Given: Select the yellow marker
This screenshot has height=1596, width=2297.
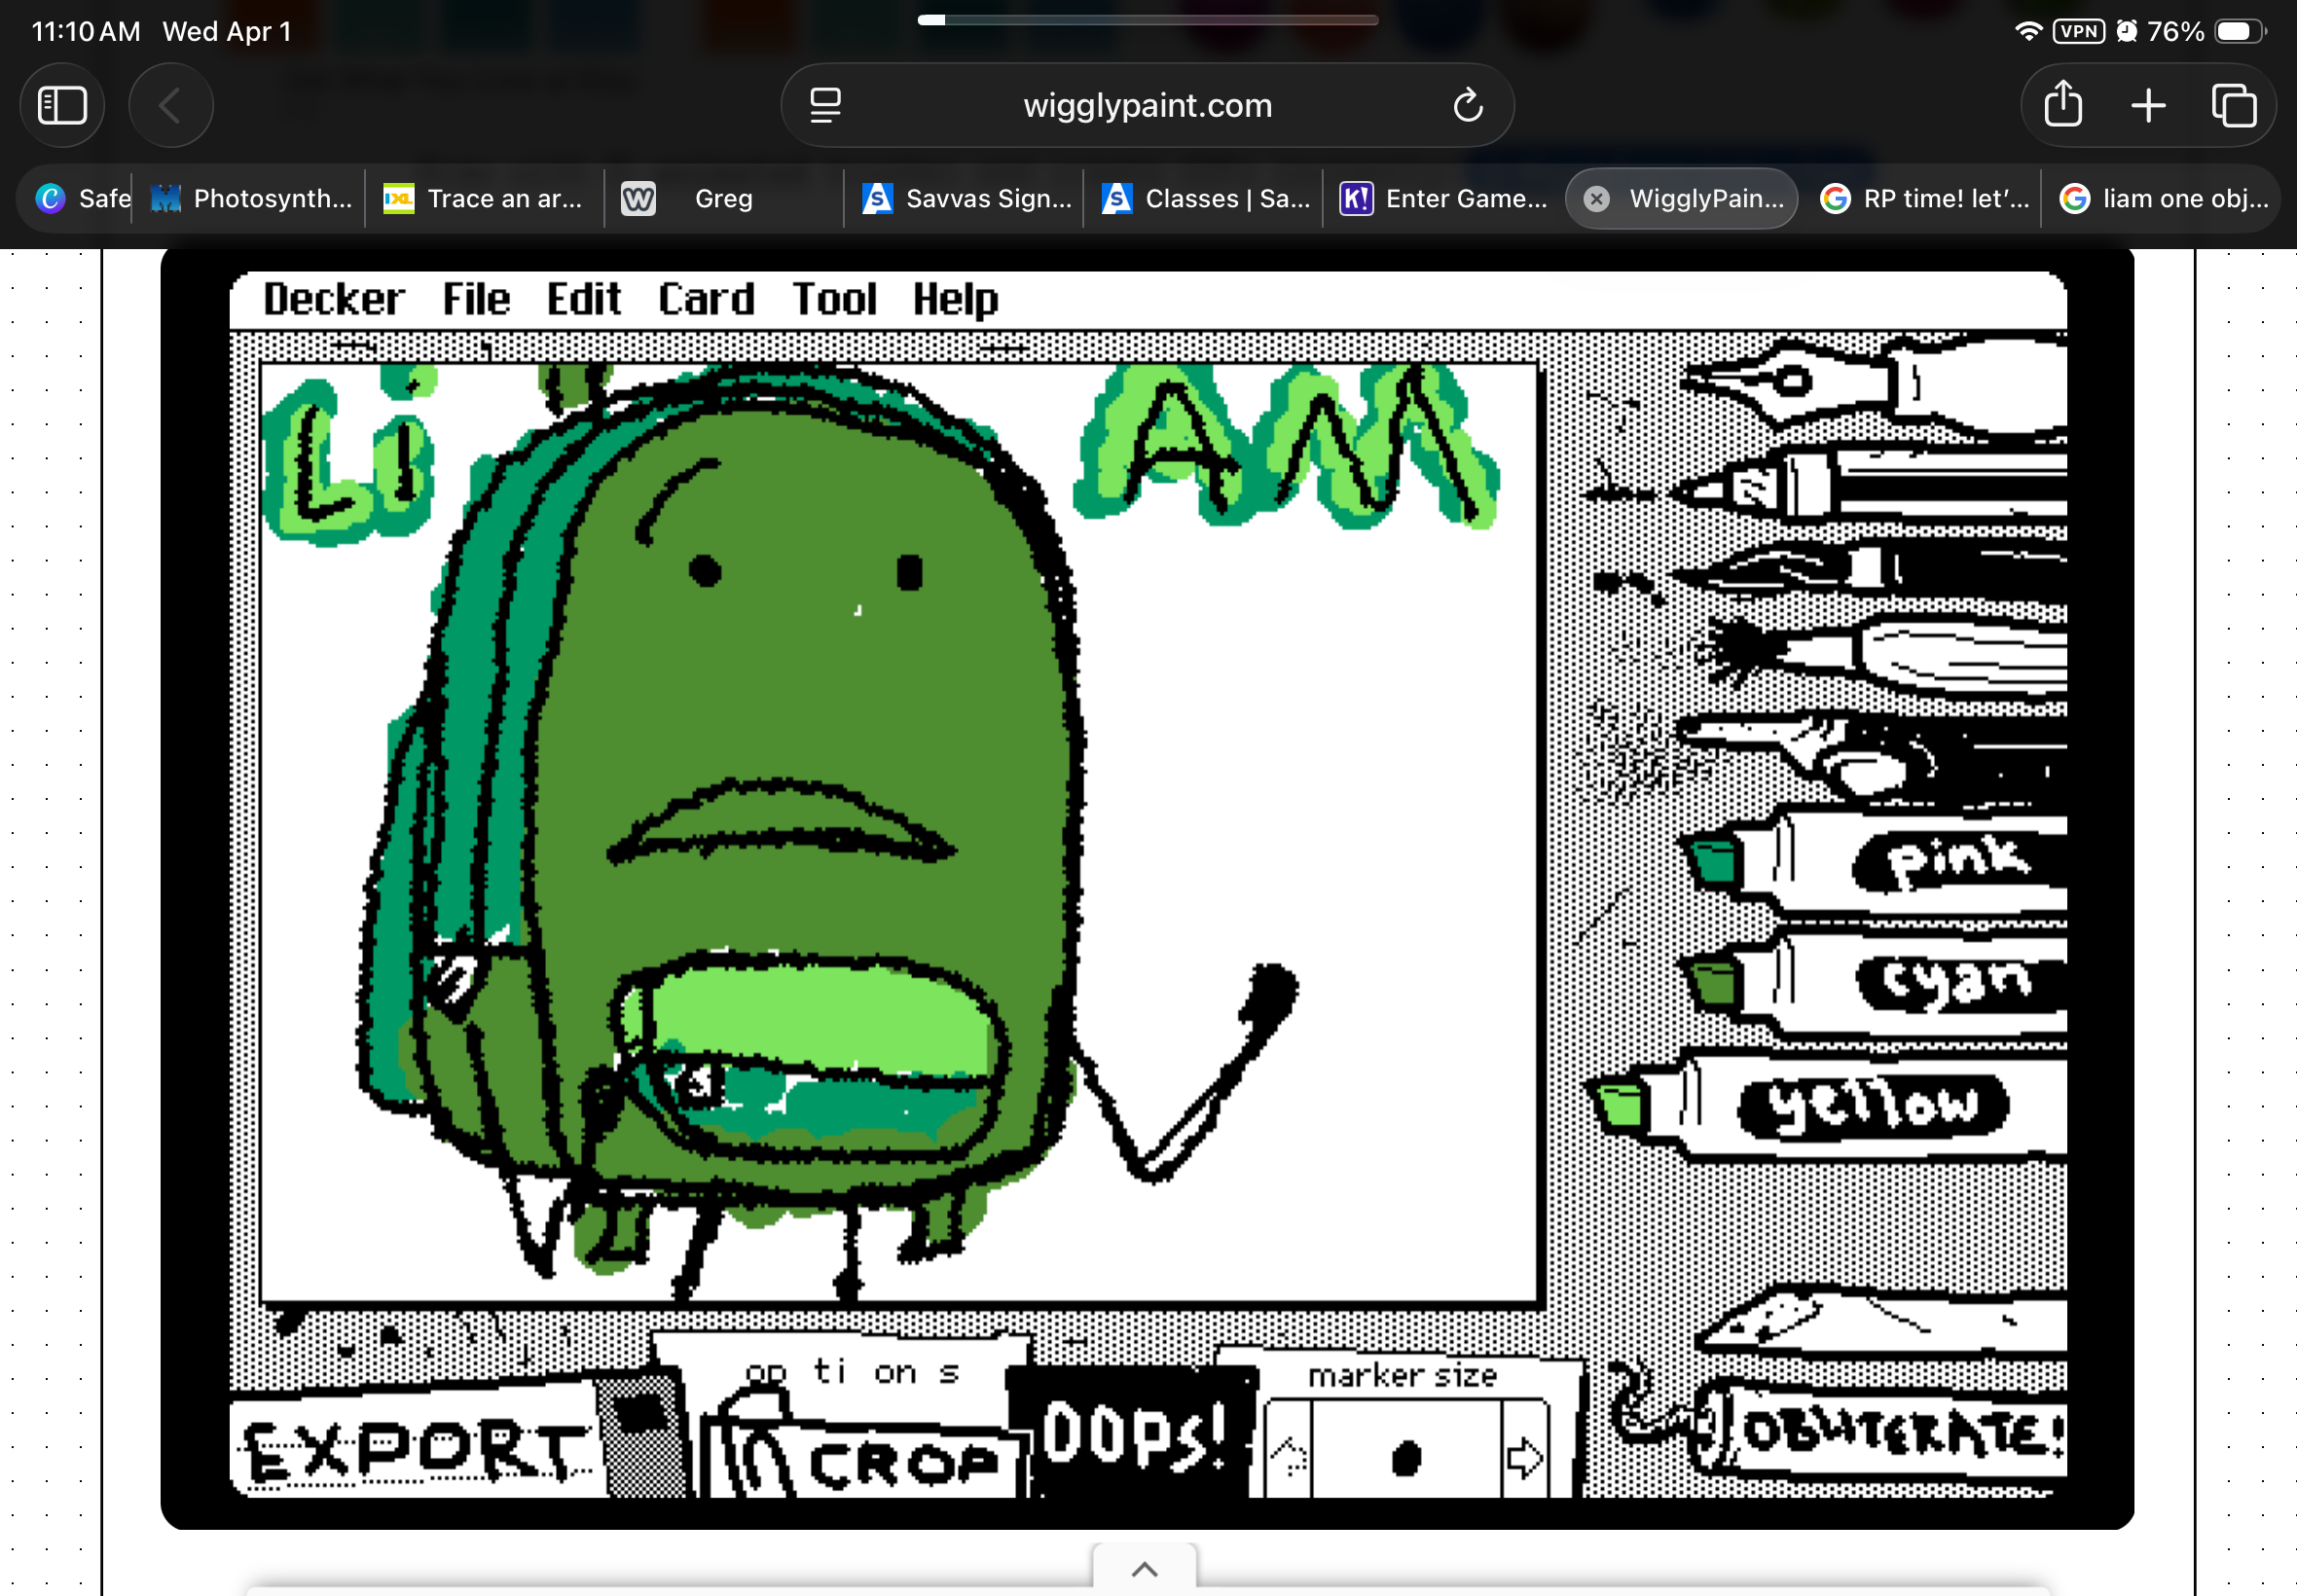Looking at the screenshot, I should pyautogui.click(x=1850, y=1105).
